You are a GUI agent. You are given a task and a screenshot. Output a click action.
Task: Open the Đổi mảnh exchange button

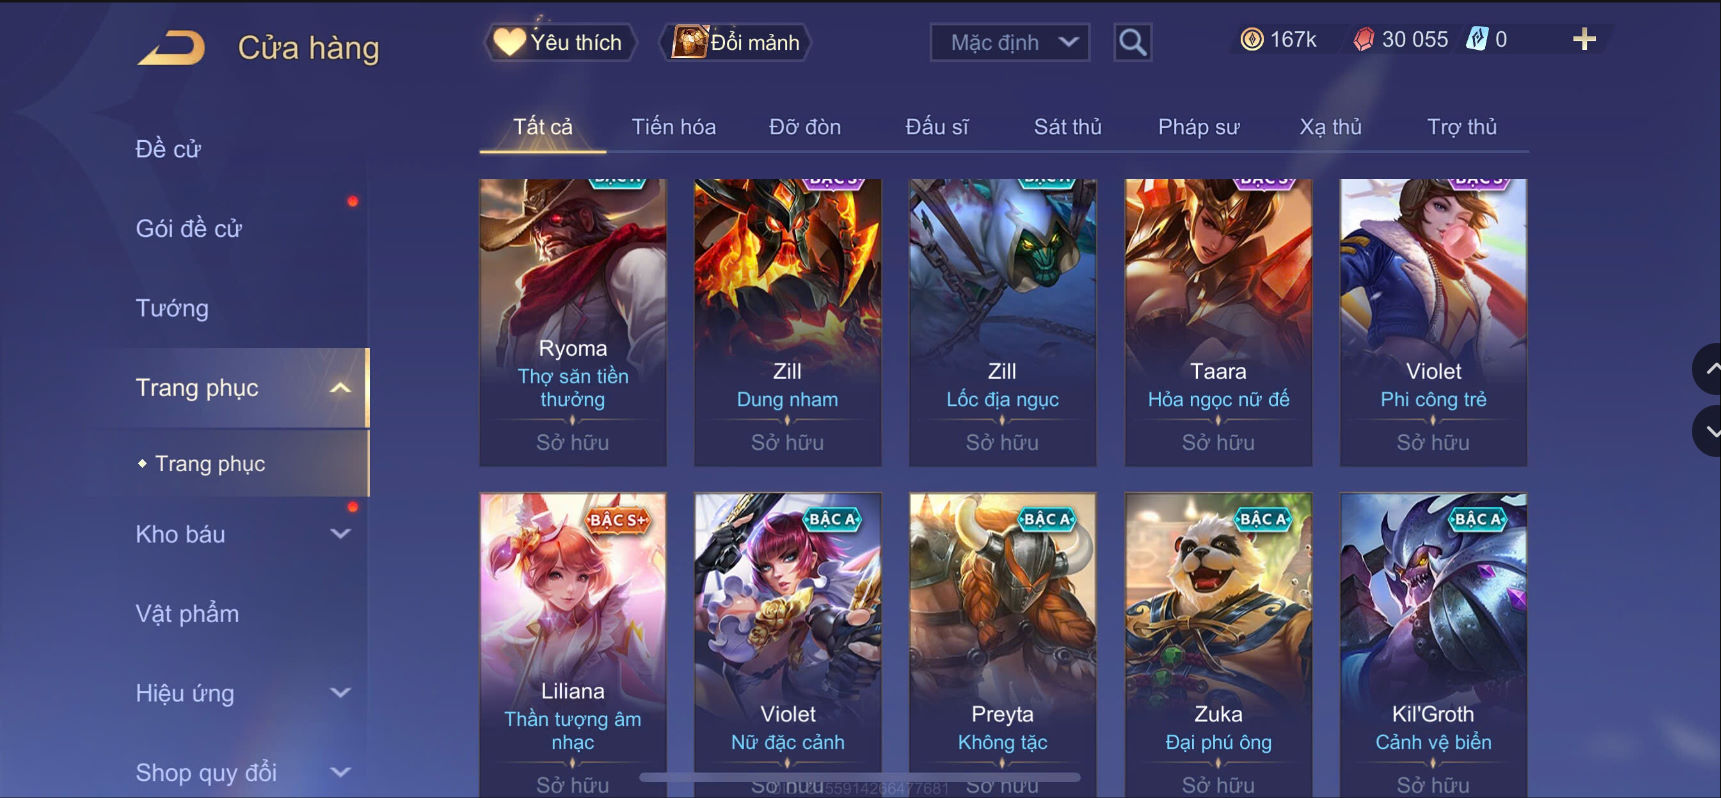click(735, 42)
